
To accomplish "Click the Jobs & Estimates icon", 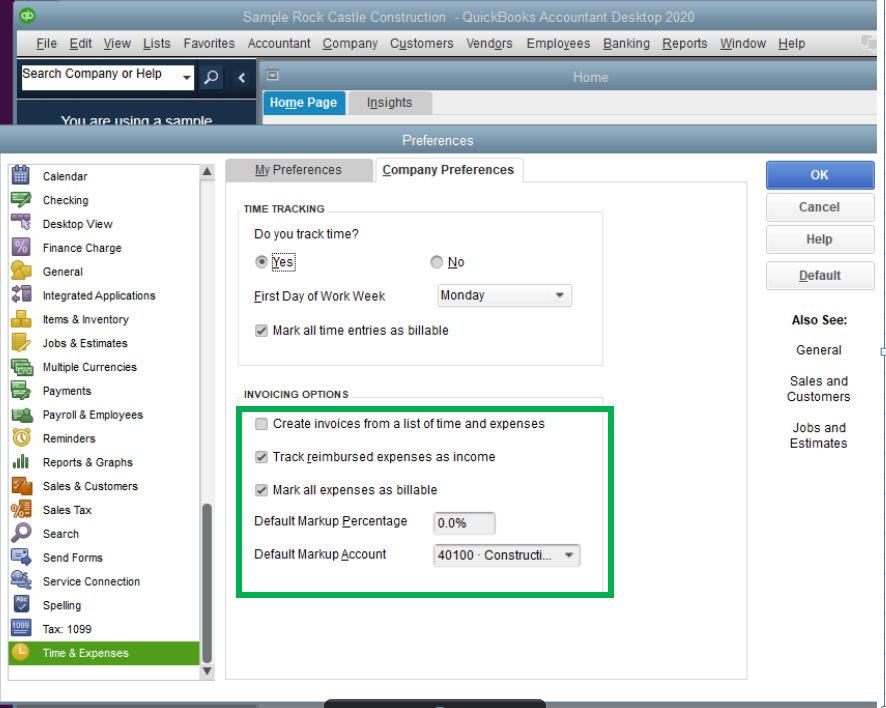I will coord(21,342).
